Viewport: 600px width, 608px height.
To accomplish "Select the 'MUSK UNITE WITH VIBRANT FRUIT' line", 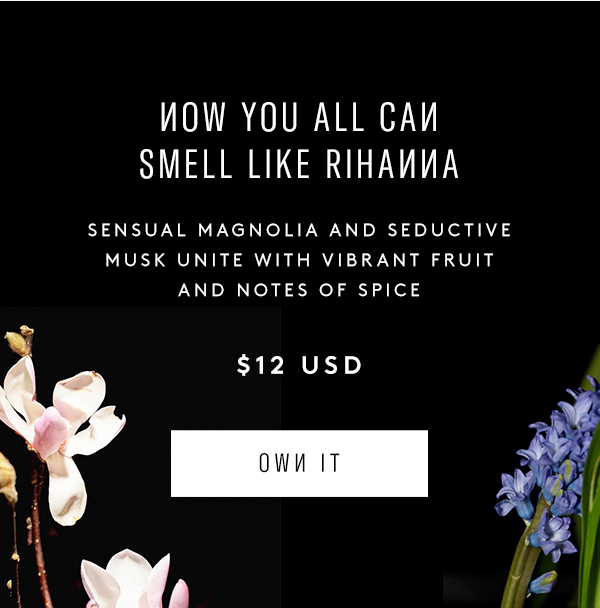I will [299, 260].
